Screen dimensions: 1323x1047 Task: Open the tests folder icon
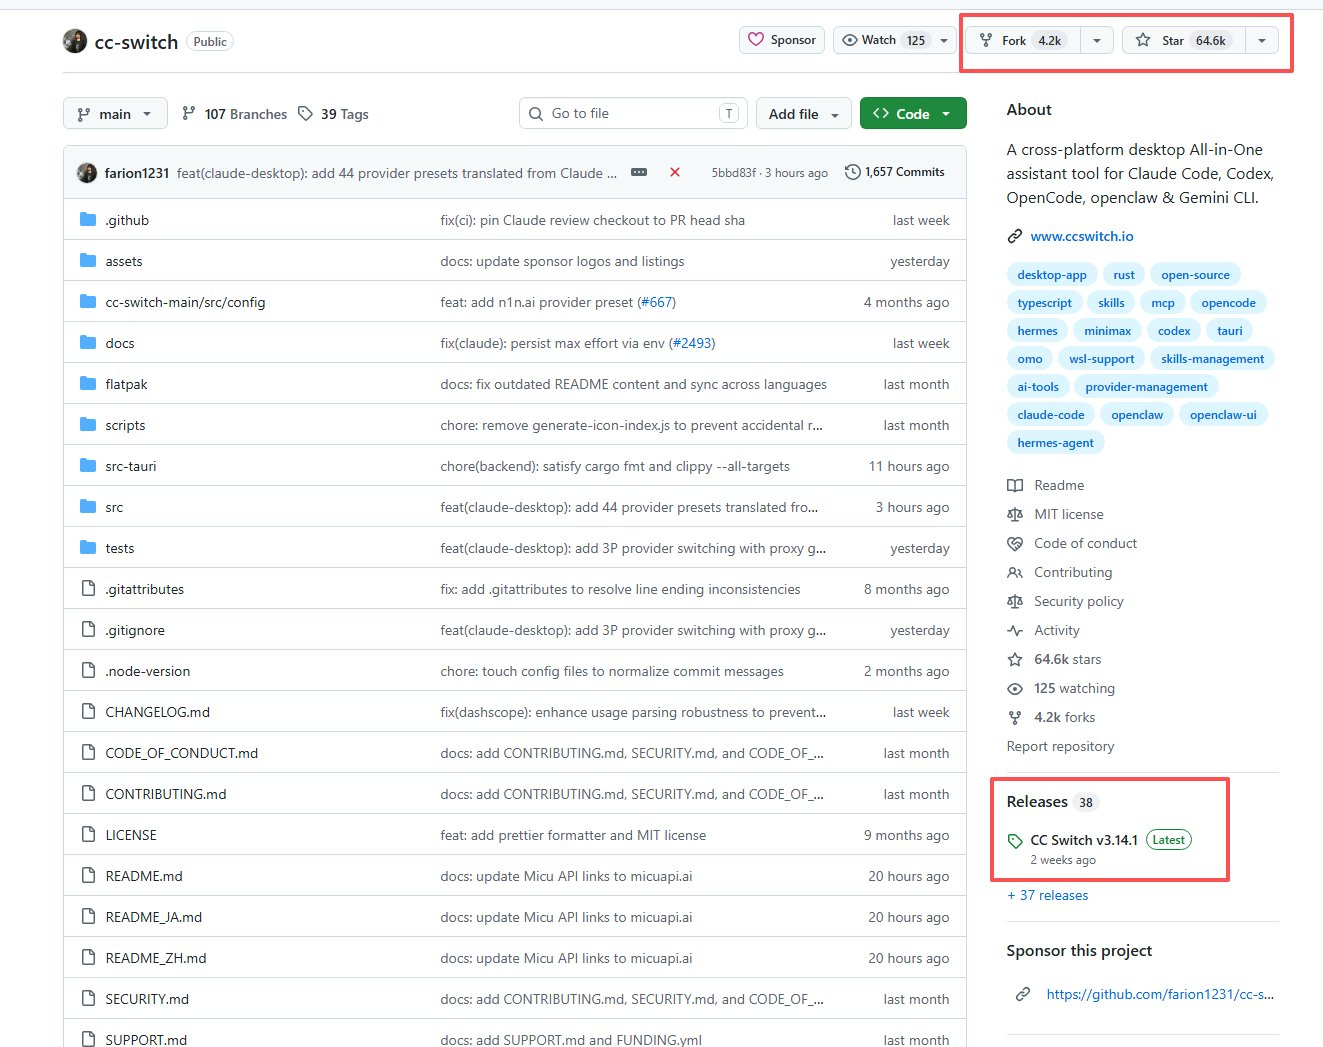[x=88, y=548]
